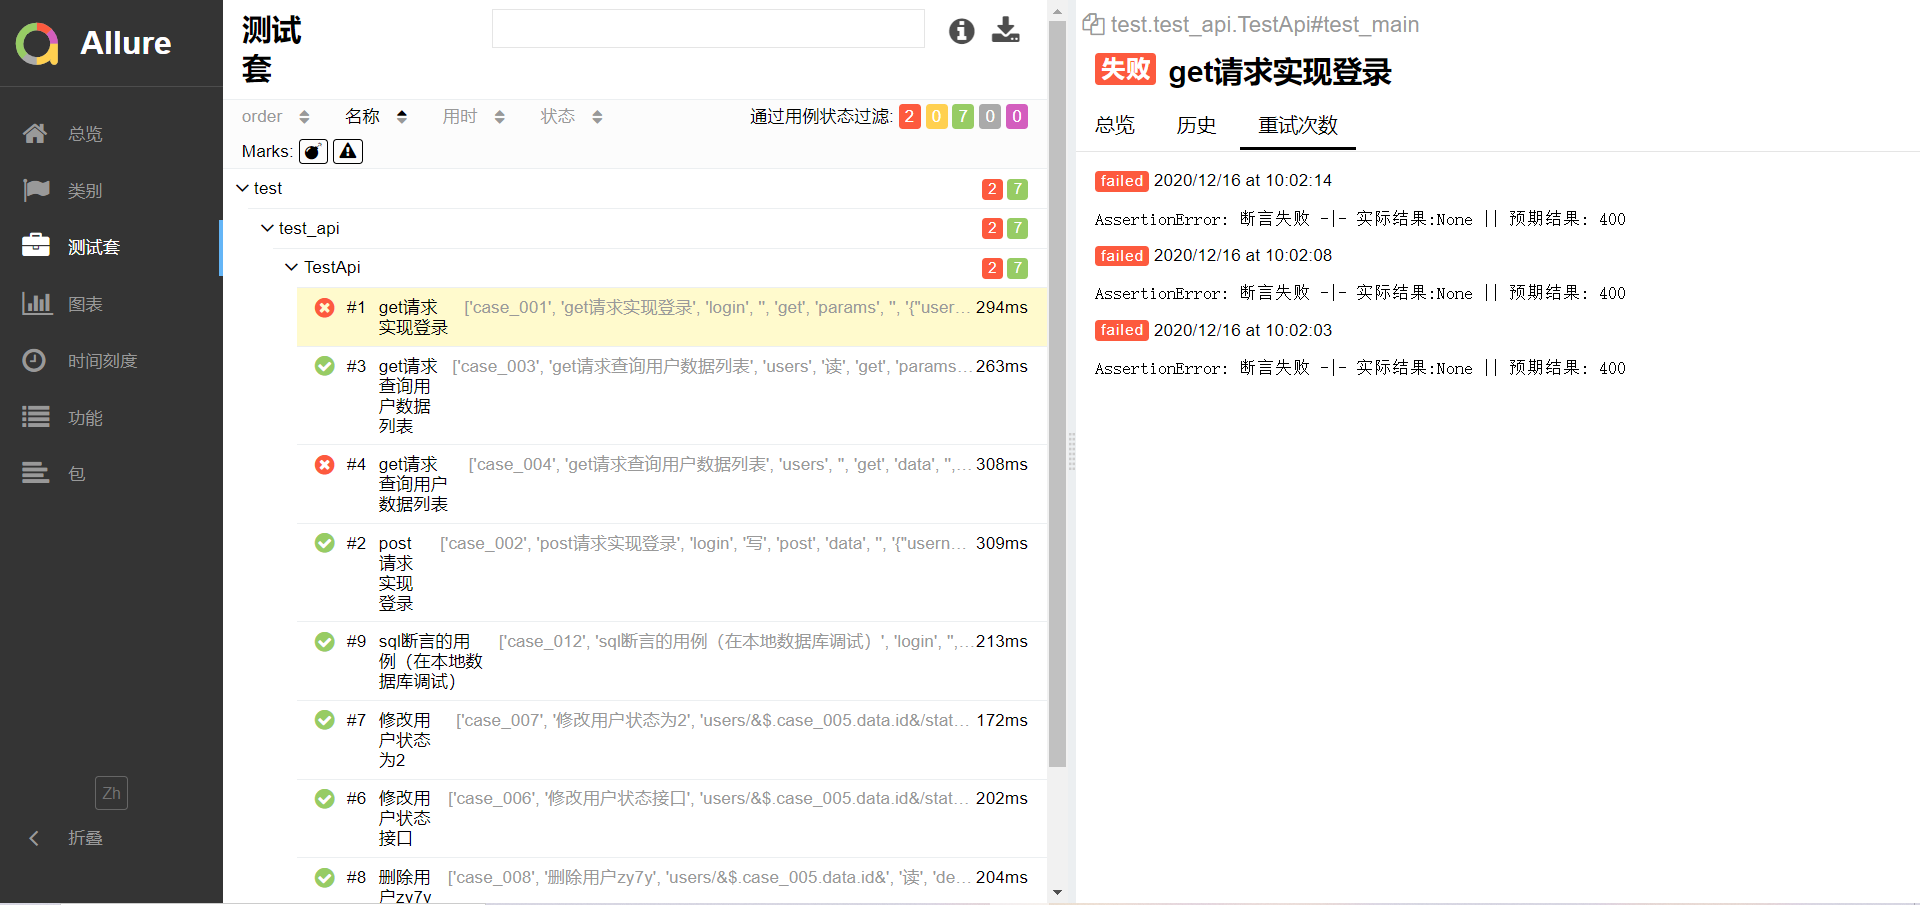Switch to the 总览 tab in test details
1920x905 pixels.
click(1115, 125)
